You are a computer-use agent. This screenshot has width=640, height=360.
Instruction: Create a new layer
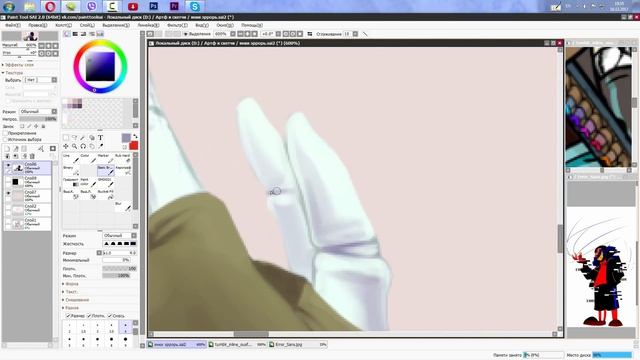pos(7,149)
